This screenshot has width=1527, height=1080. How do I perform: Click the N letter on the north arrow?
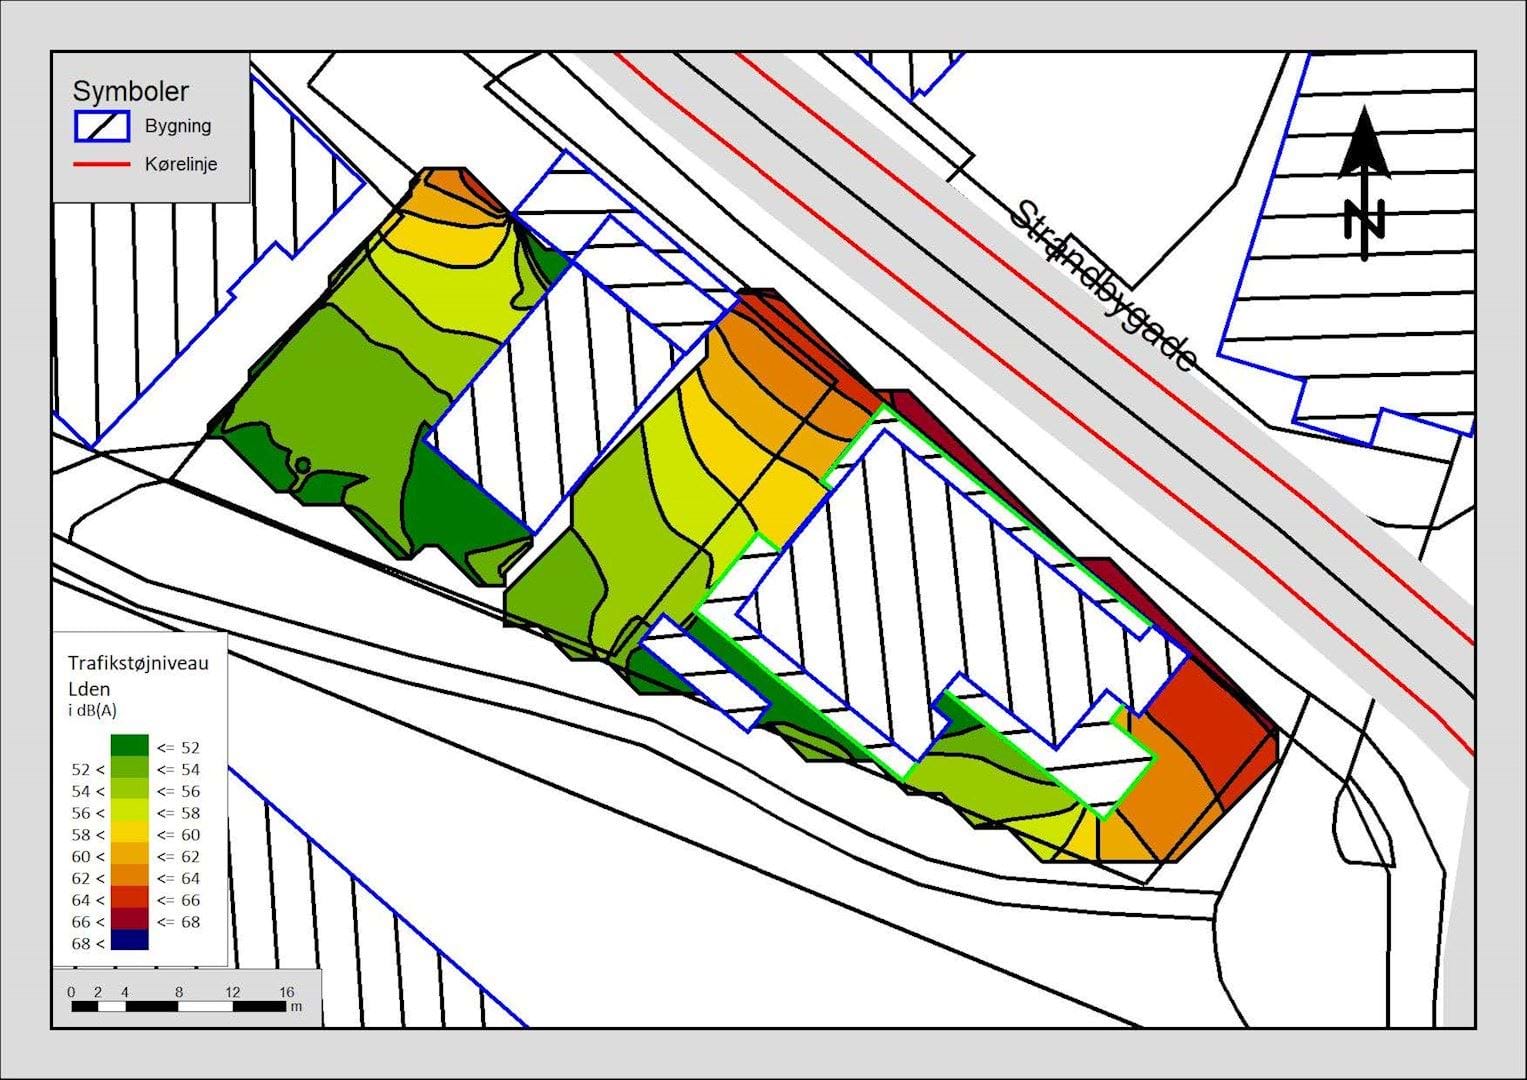pyautogui.click(x=1365, y=218)
